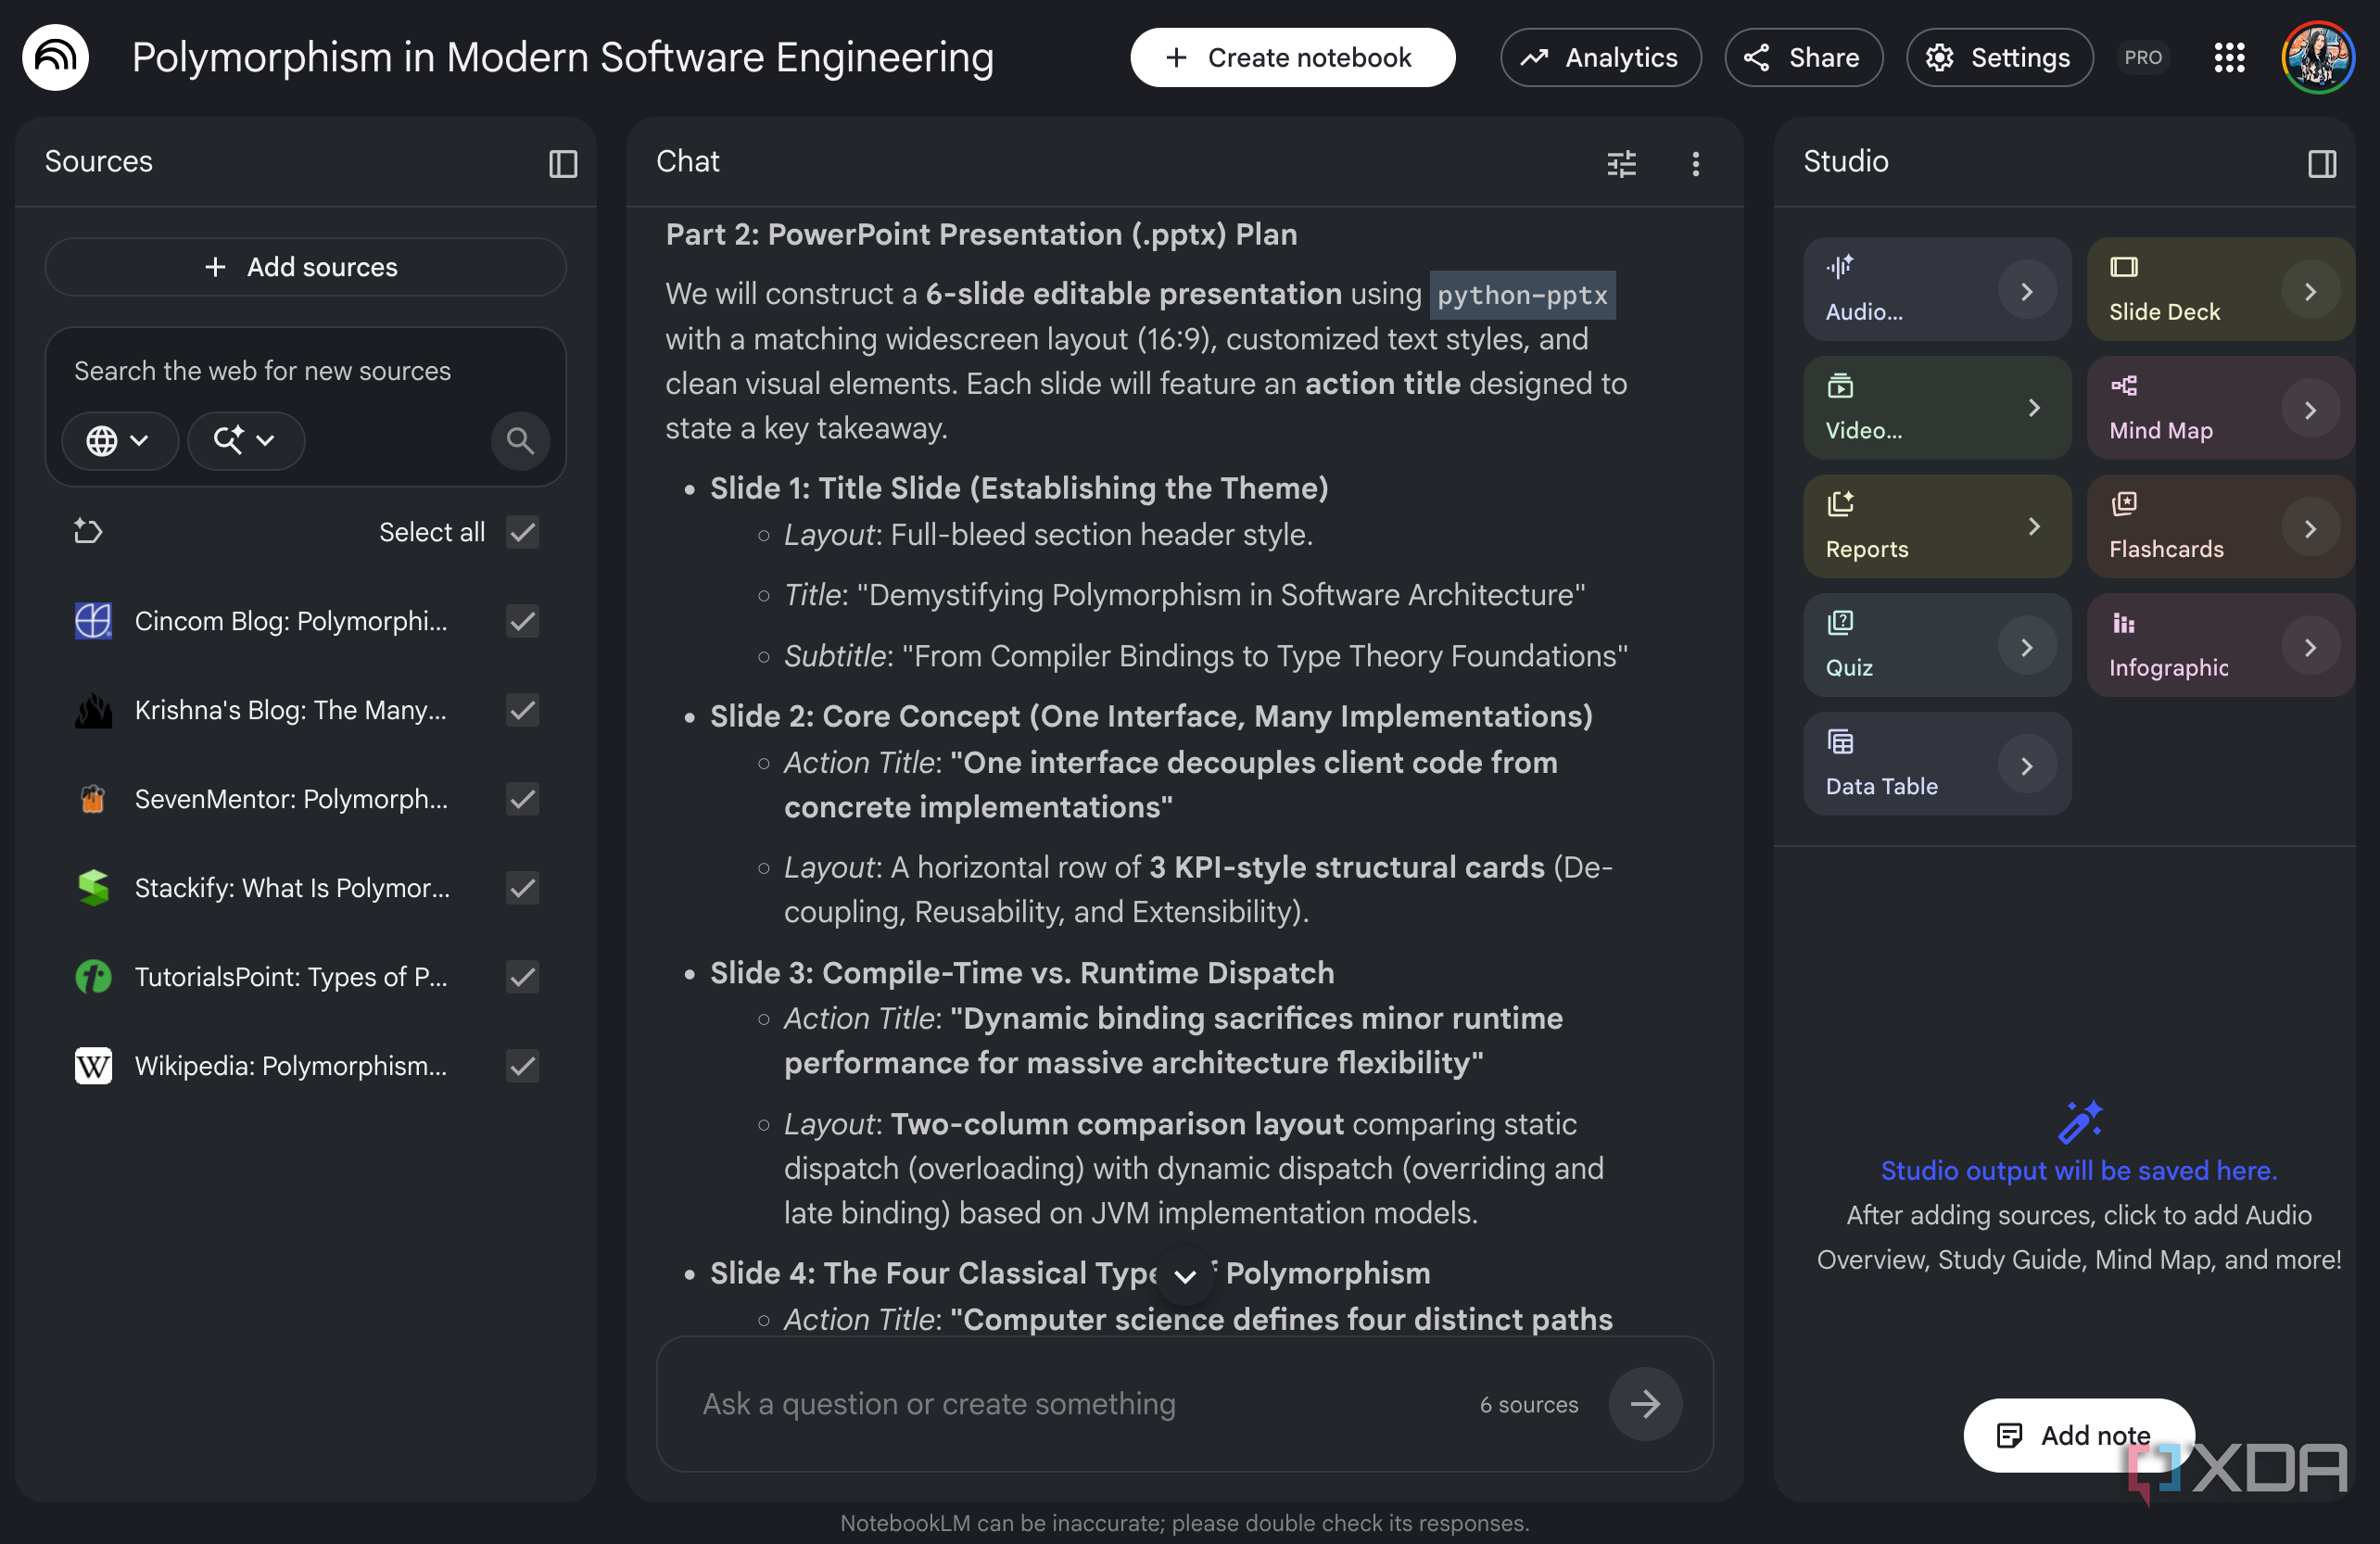Open Cincom Blog source icon
This screenshot has width=2380, height=1544.
[x=93, y=621]
